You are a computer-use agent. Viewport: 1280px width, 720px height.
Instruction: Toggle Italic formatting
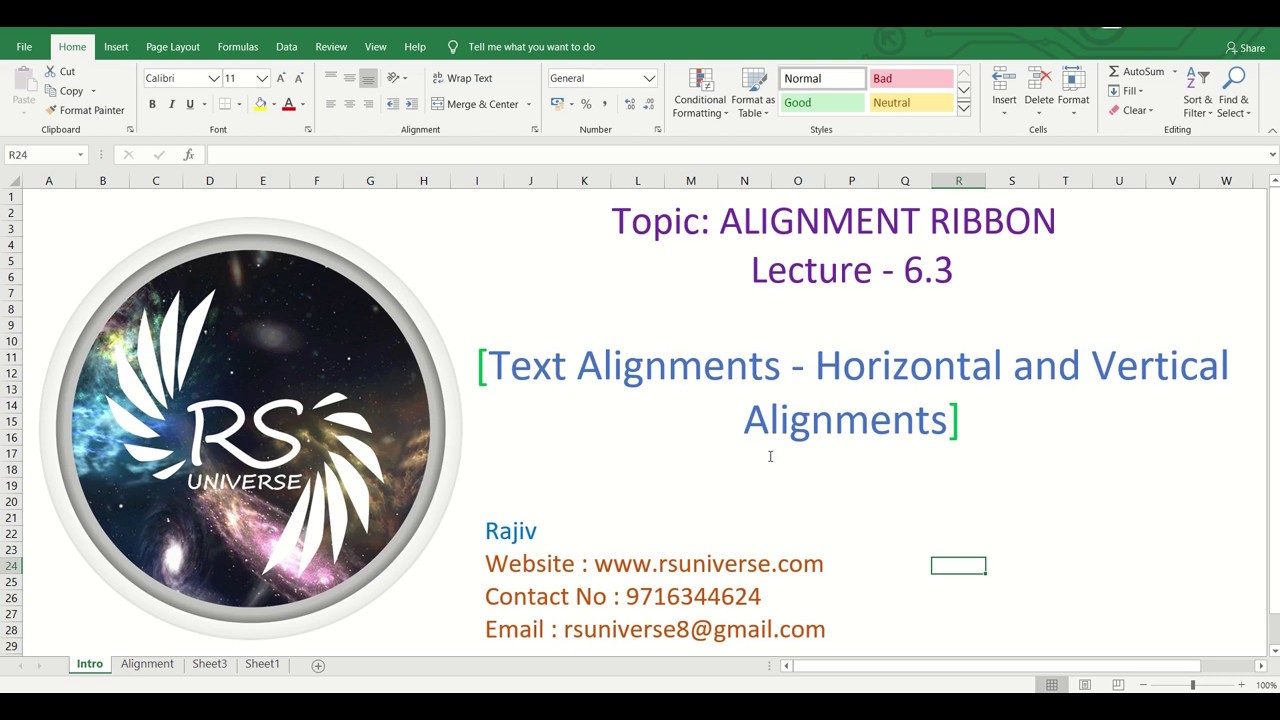171,104
